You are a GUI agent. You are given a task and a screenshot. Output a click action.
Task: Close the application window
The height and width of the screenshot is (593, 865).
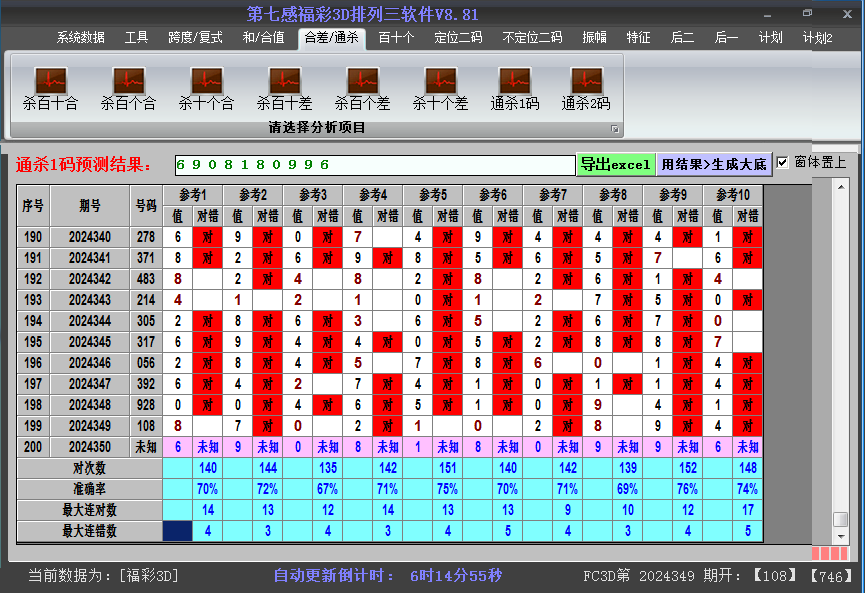(x=847, y=14)
